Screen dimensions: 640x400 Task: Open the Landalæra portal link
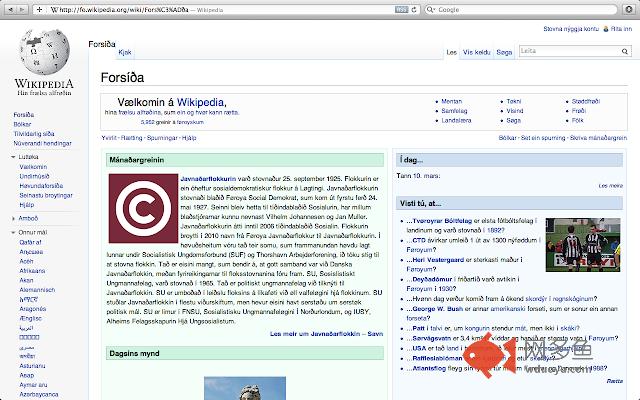click(x=456, y=120)
